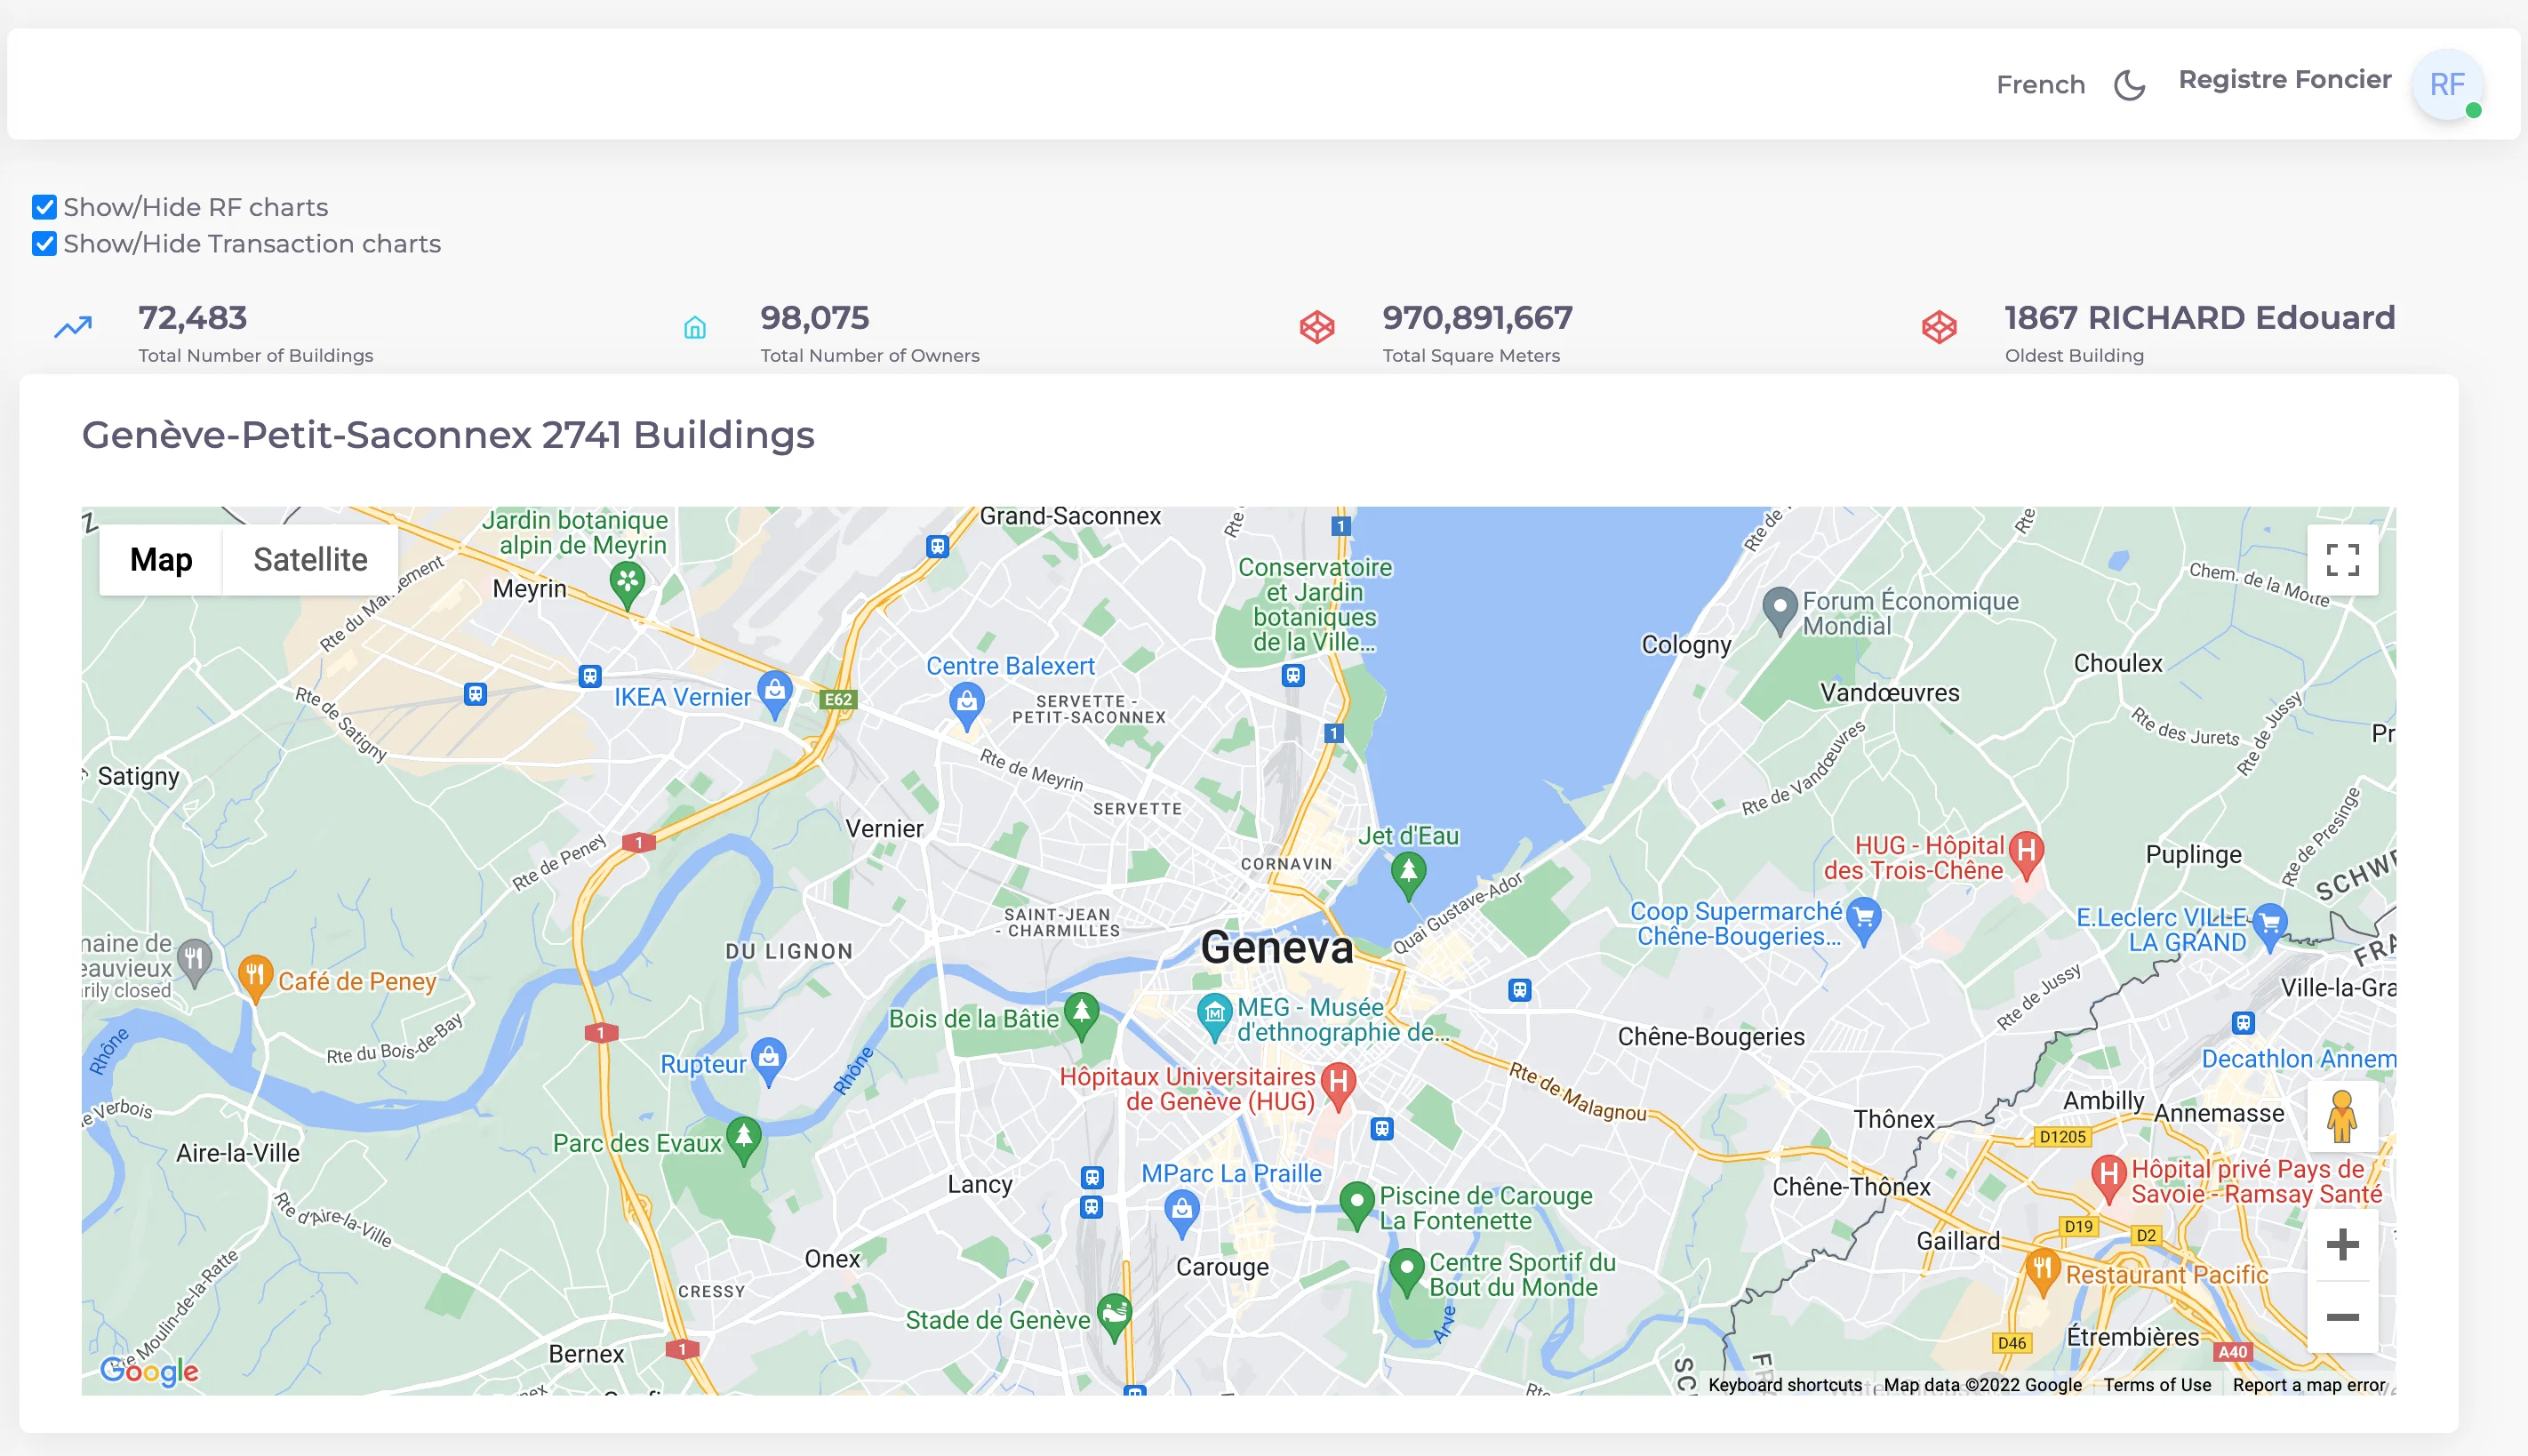Click the RF profile avatar
2528x1456 pixels.
coord(2446,84)
